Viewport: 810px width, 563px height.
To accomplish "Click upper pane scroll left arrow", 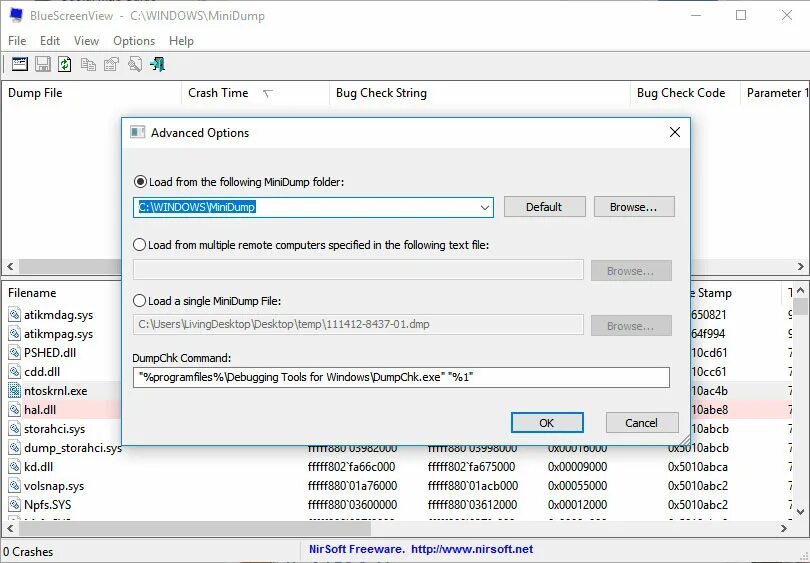I will 10,267.
